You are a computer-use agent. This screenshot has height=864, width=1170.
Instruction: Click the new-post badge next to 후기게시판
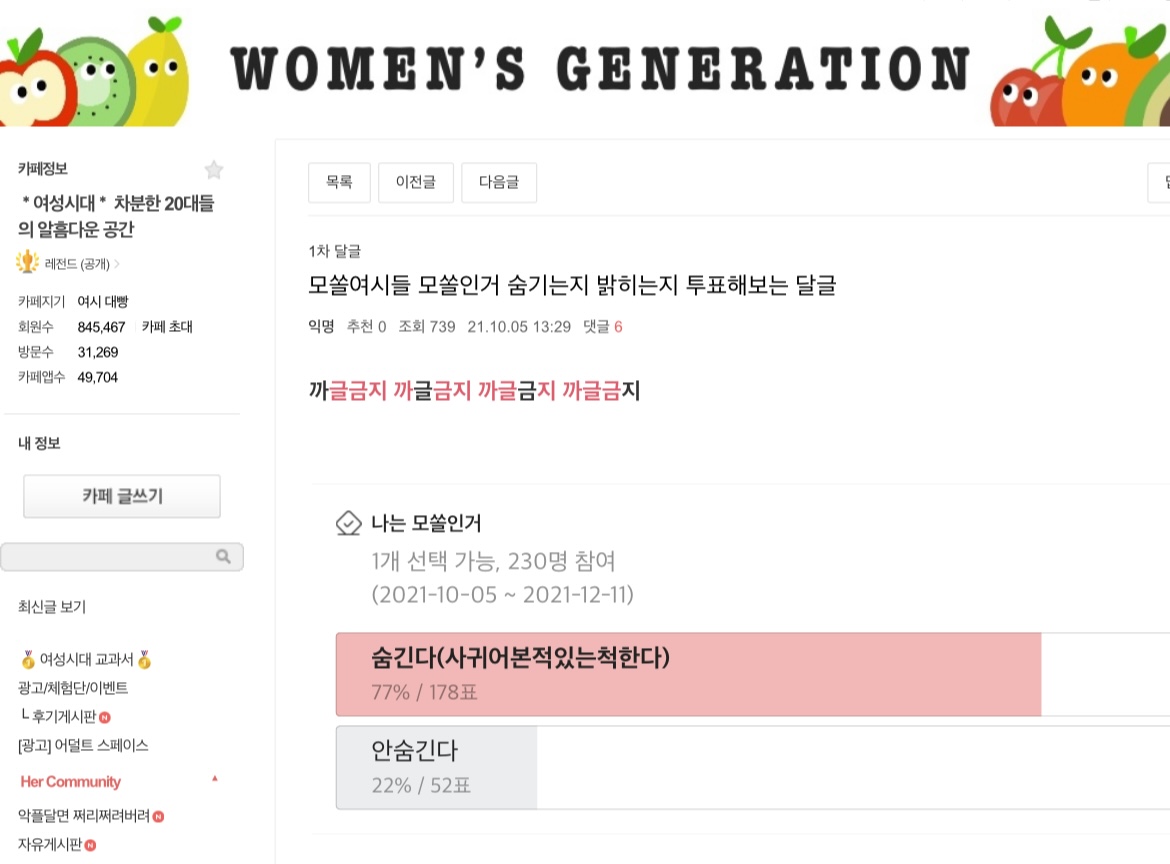(x=105, y=717)
